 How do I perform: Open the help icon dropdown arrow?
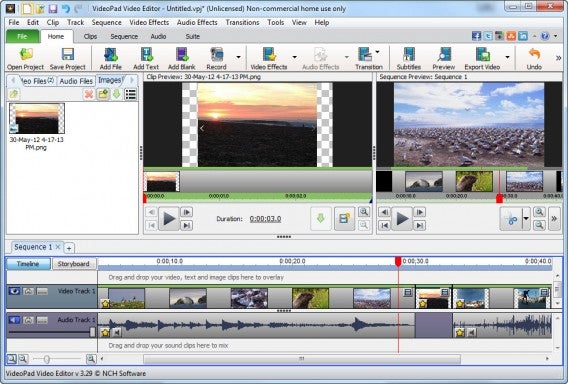point(555,36)
